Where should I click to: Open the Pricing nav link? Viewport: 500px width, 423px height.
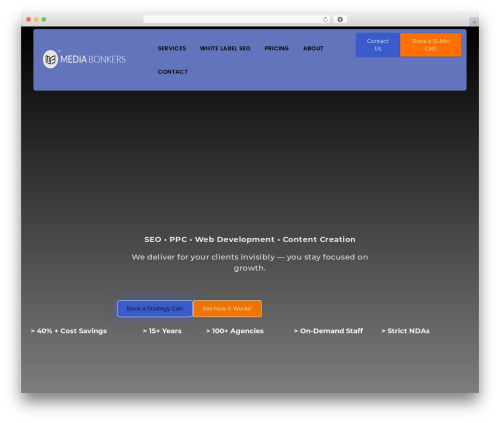pyautogui.click(x=277, y=48)
